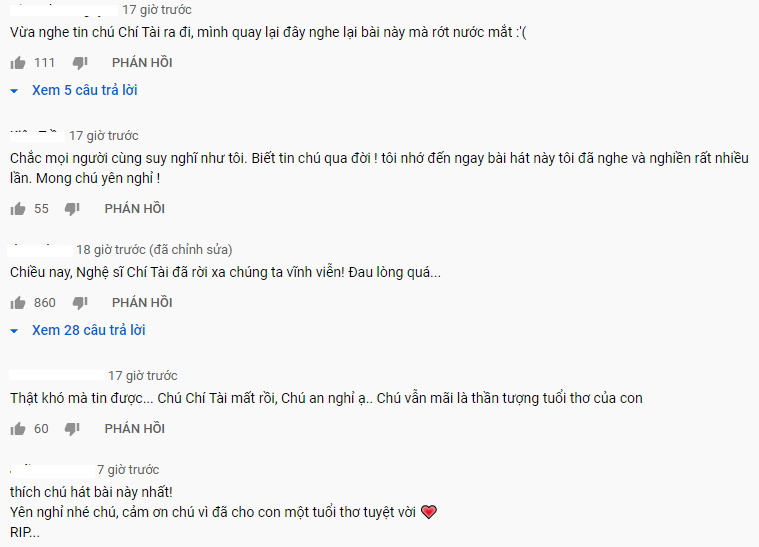Dislike the comment with 55 likes

click(72, 209)
